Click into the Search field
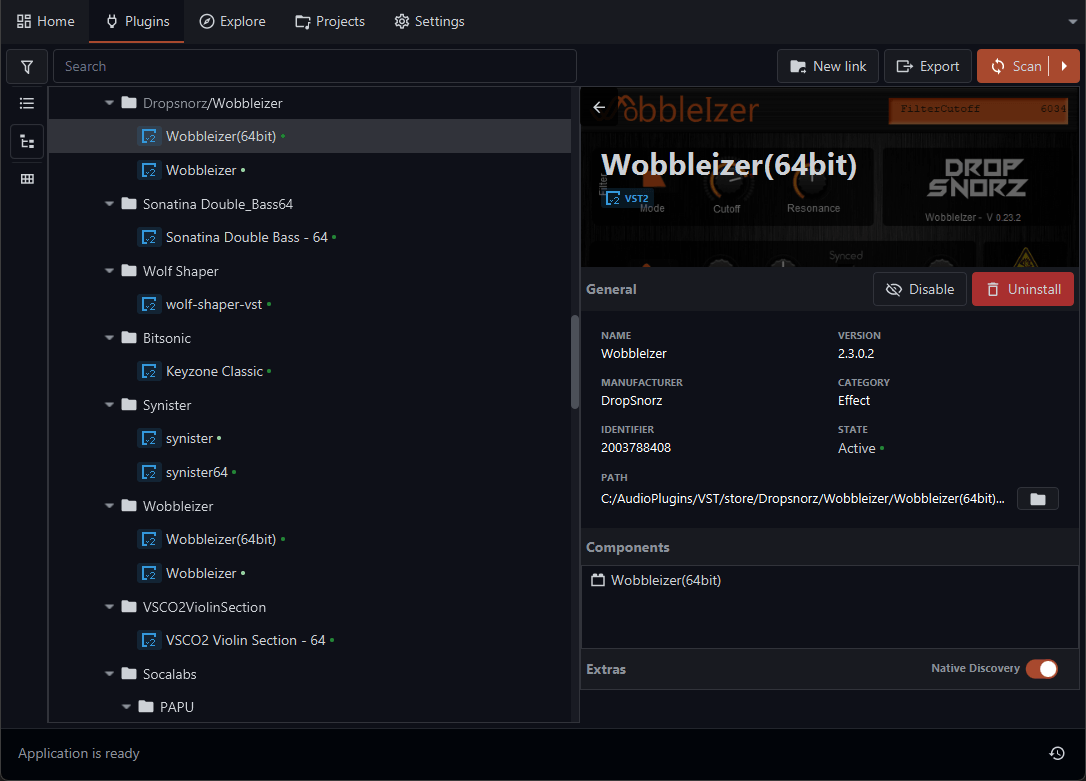Viewport: 1086px width, 781px height. point(315,66)
